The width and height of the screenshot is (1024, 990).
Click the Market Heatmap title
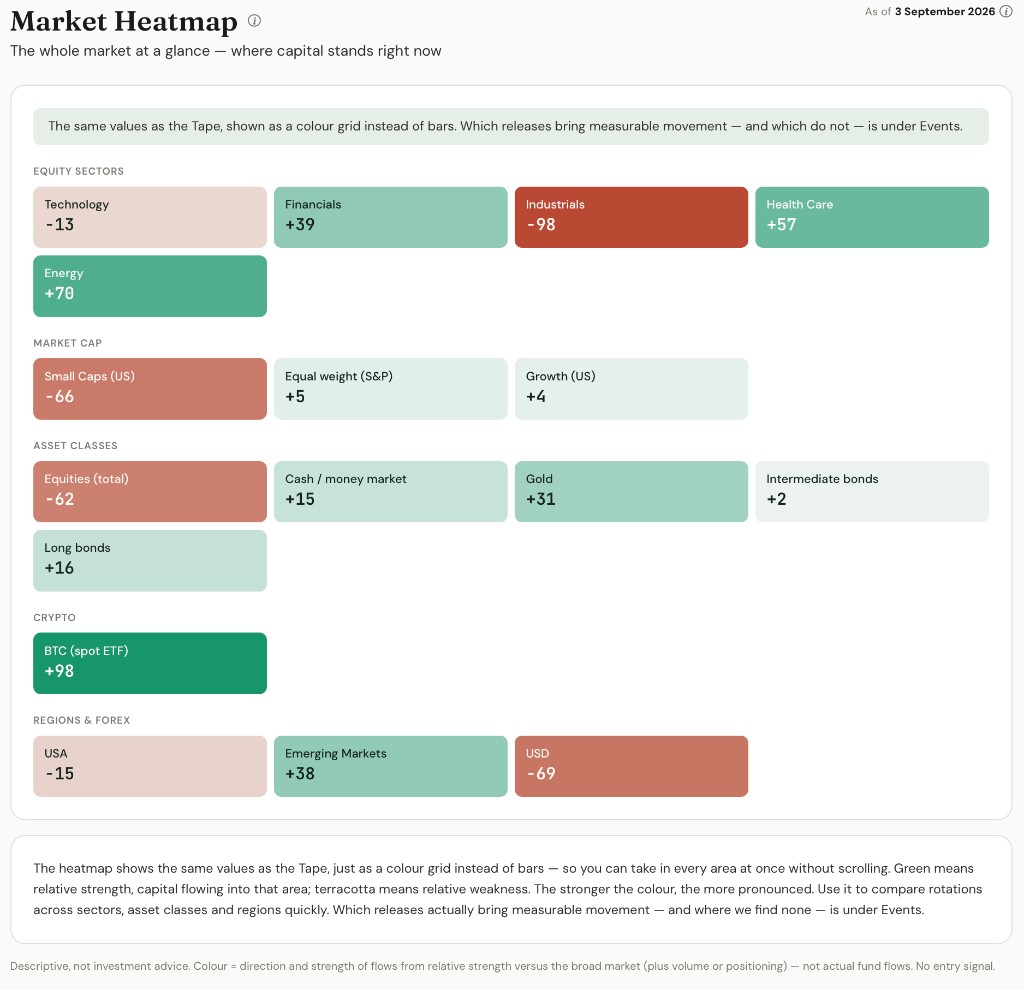pyautogui.click(x=124, y=21)
